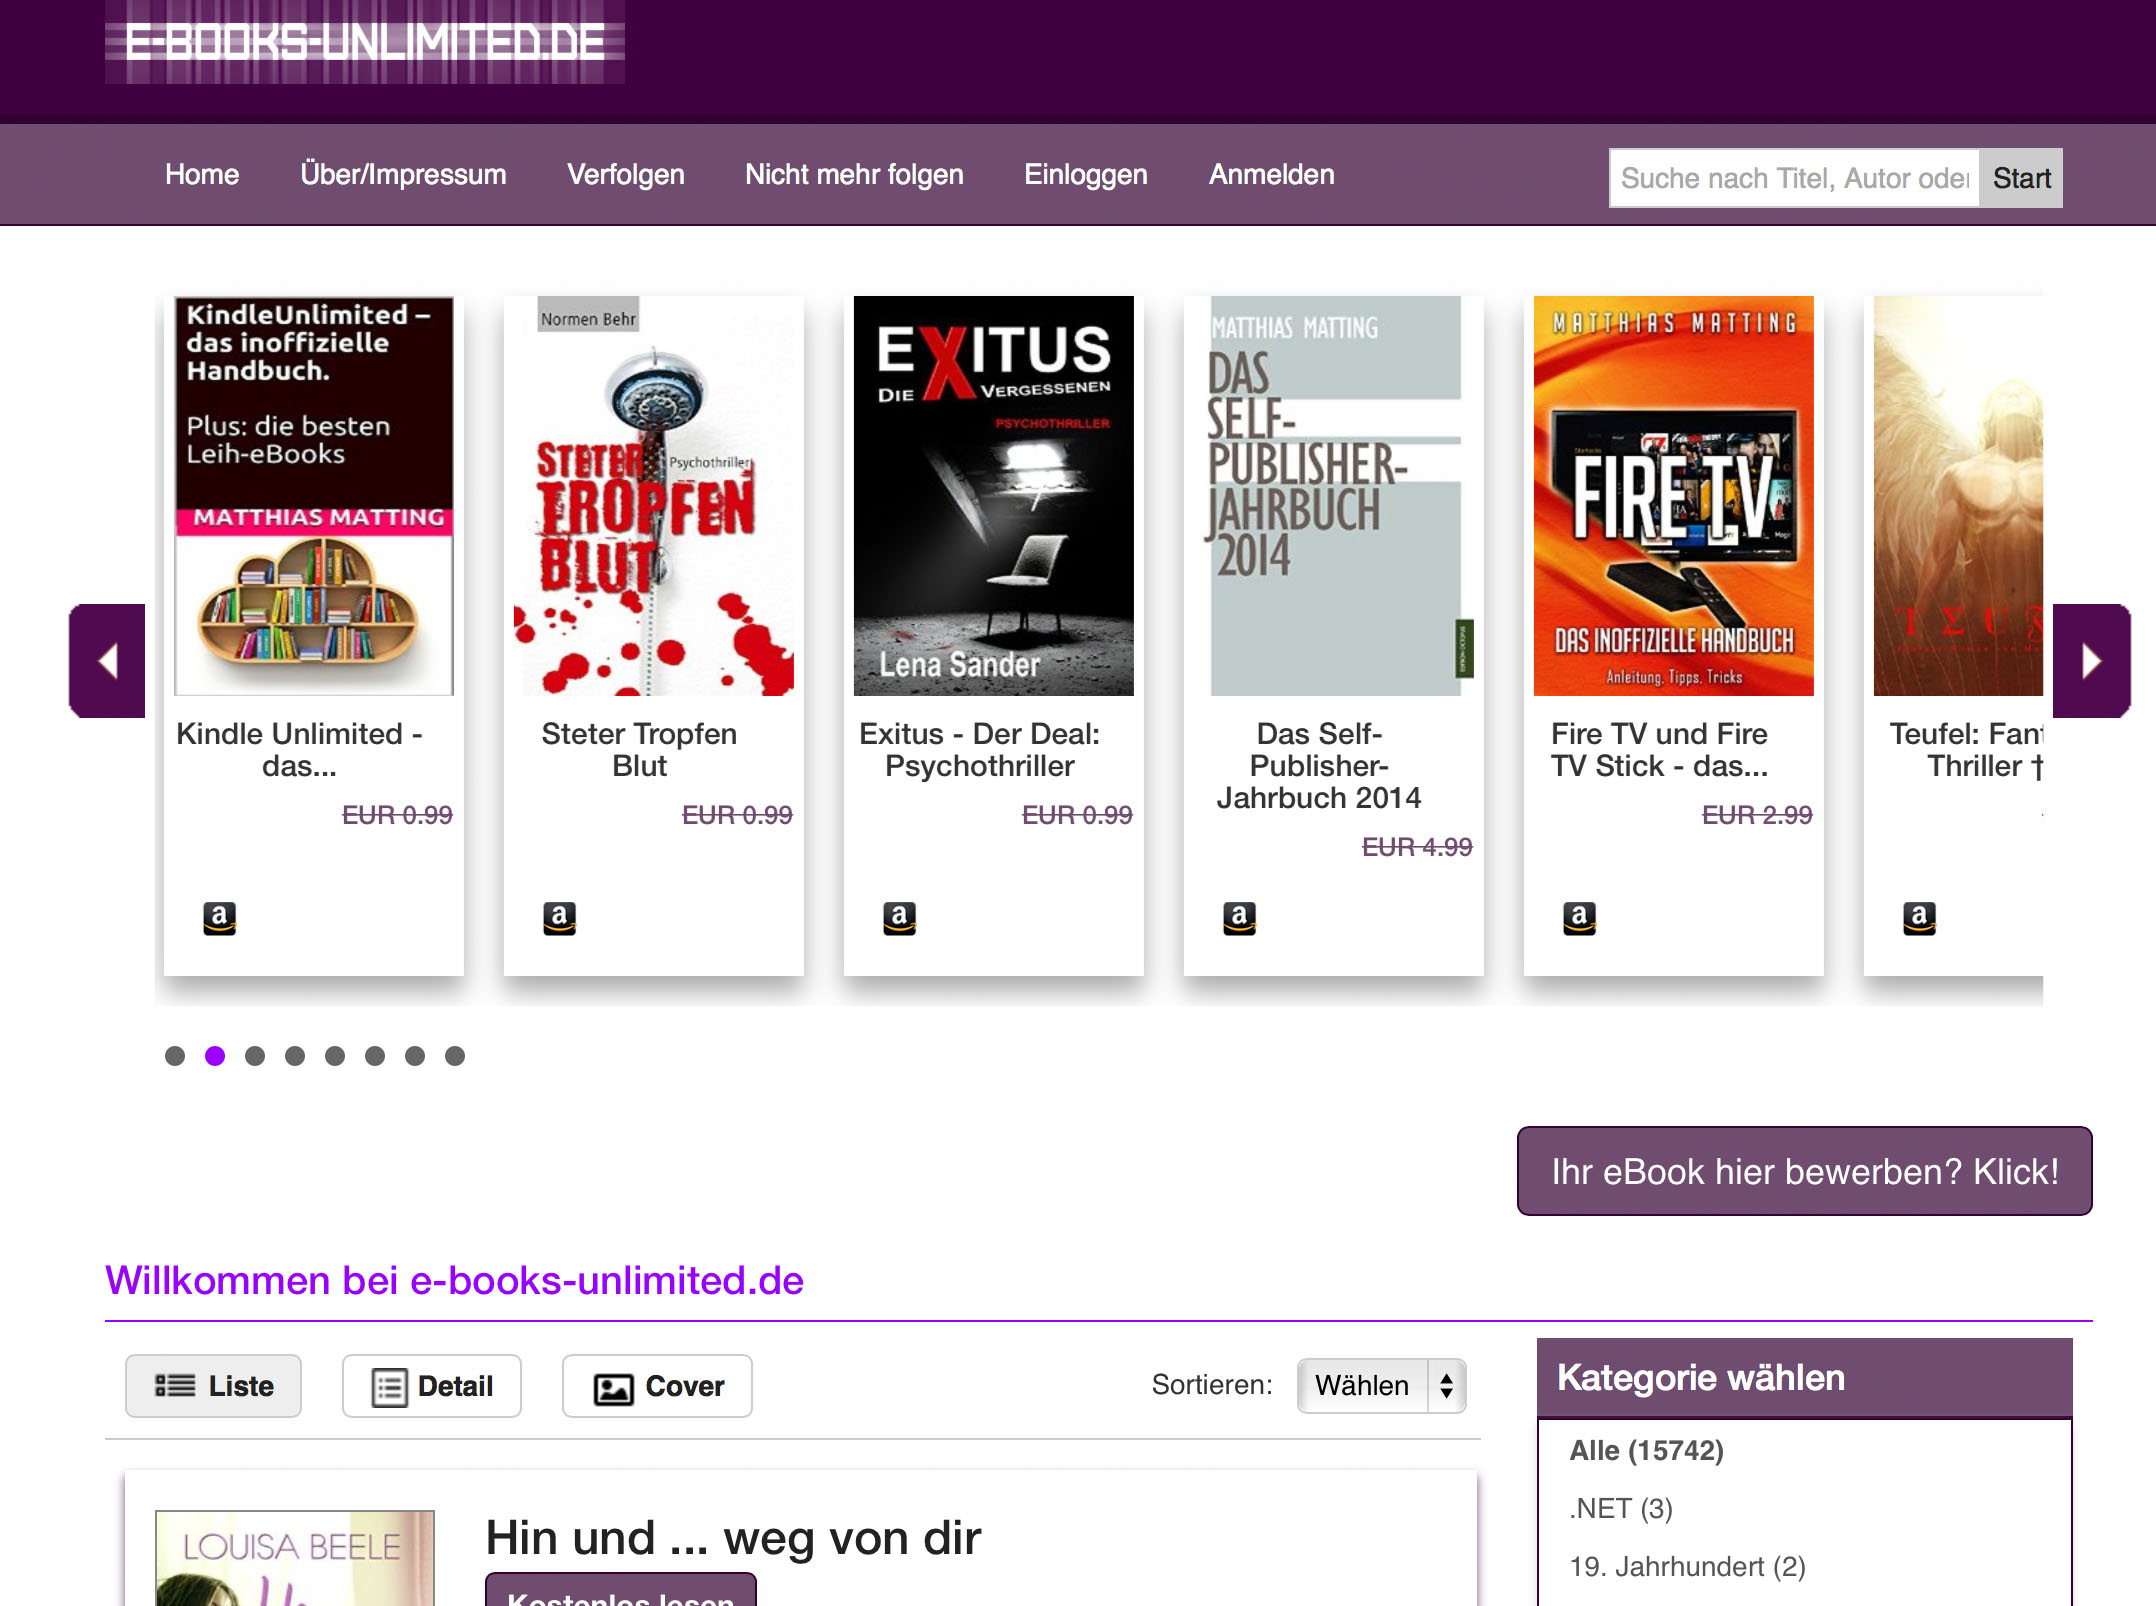Select category Alle (15742)
The width and height of the screenshot is (2156, 1606).
click(1647, 1450)
